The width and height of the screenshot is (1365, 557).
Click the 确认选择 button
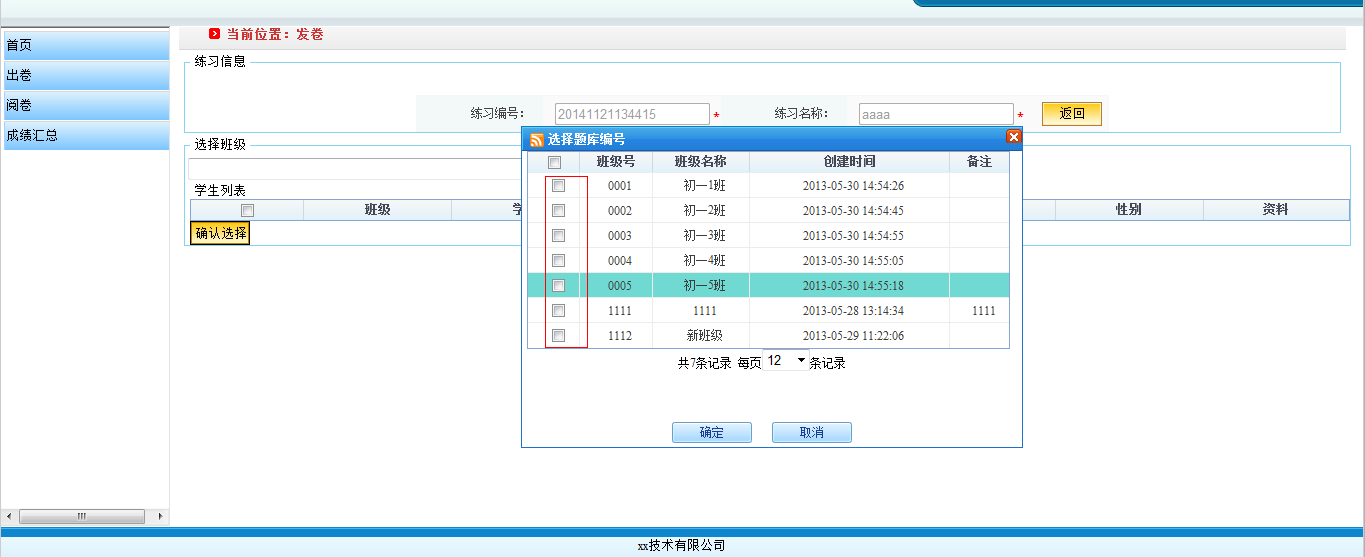(220, 233)
